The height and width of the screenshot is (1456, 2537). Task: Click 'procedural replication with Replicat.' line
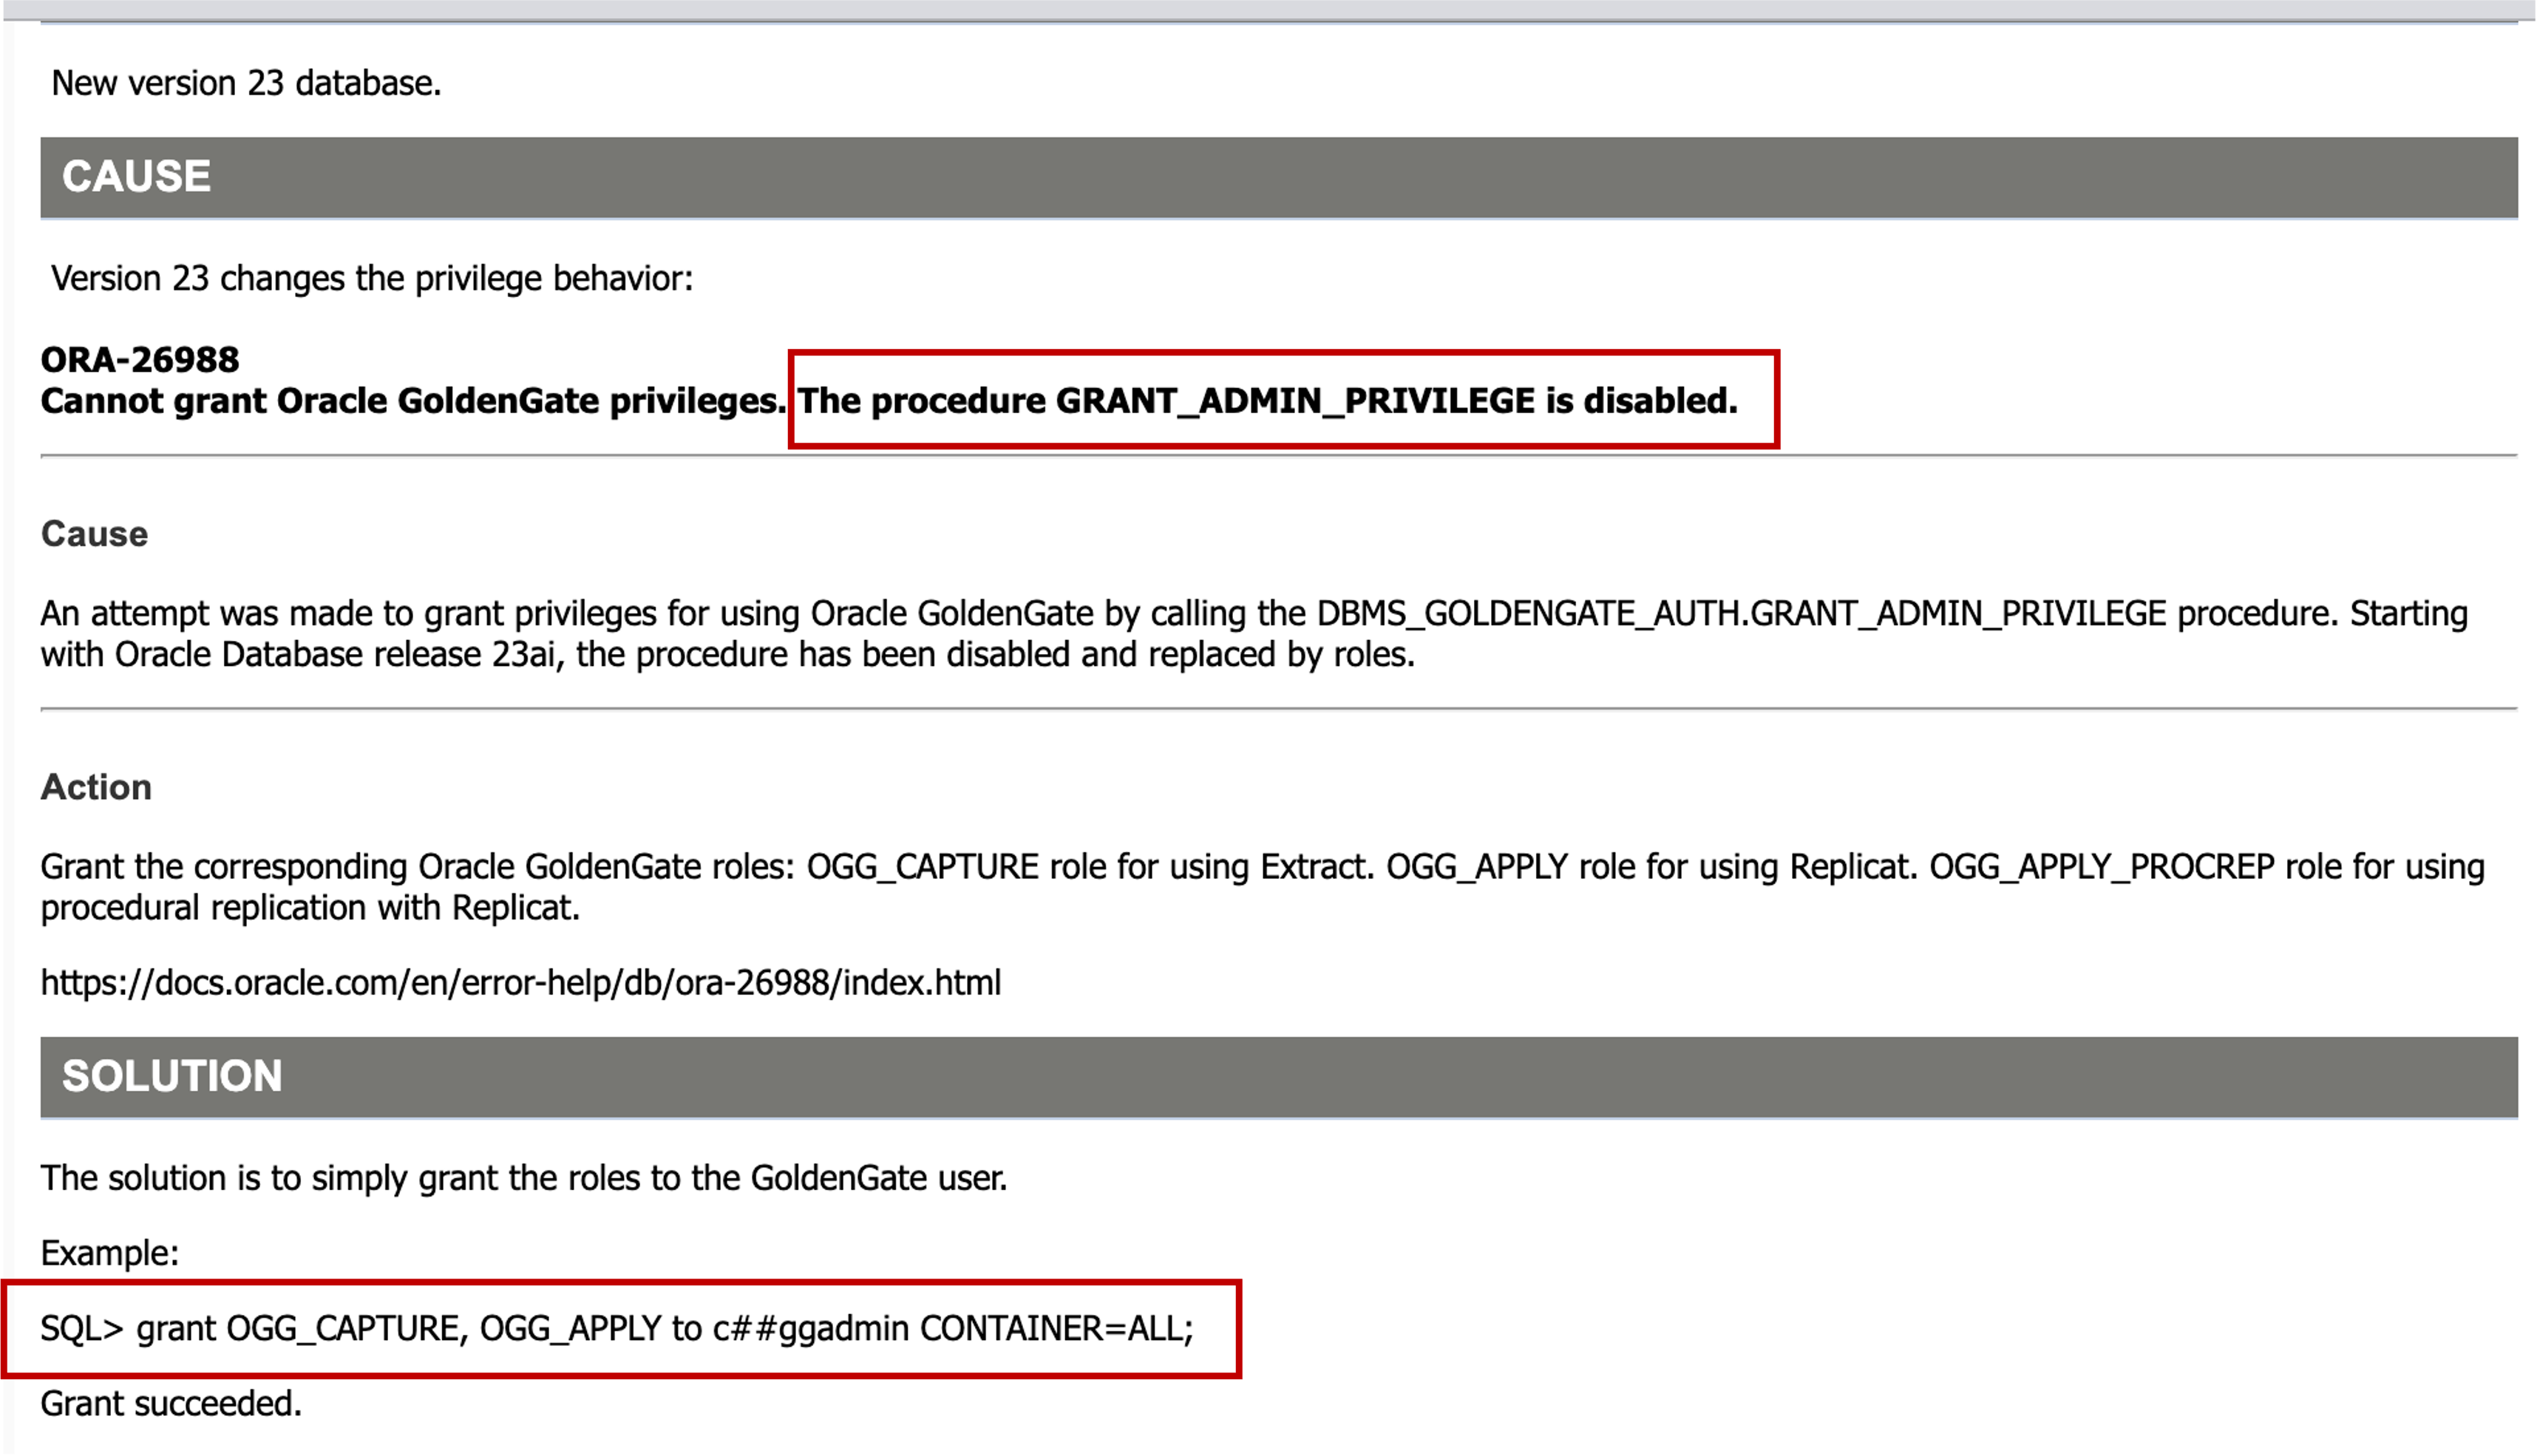coord(310,908)
